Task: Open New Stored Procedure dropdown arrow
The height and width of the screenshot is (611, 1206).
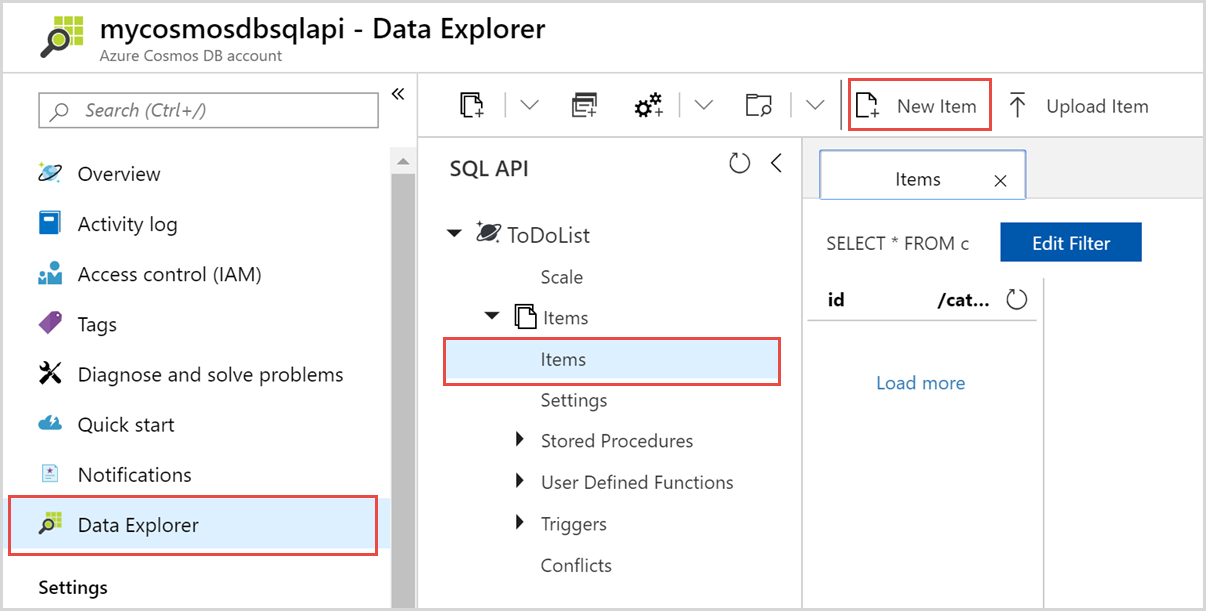Action: [704, 105]
